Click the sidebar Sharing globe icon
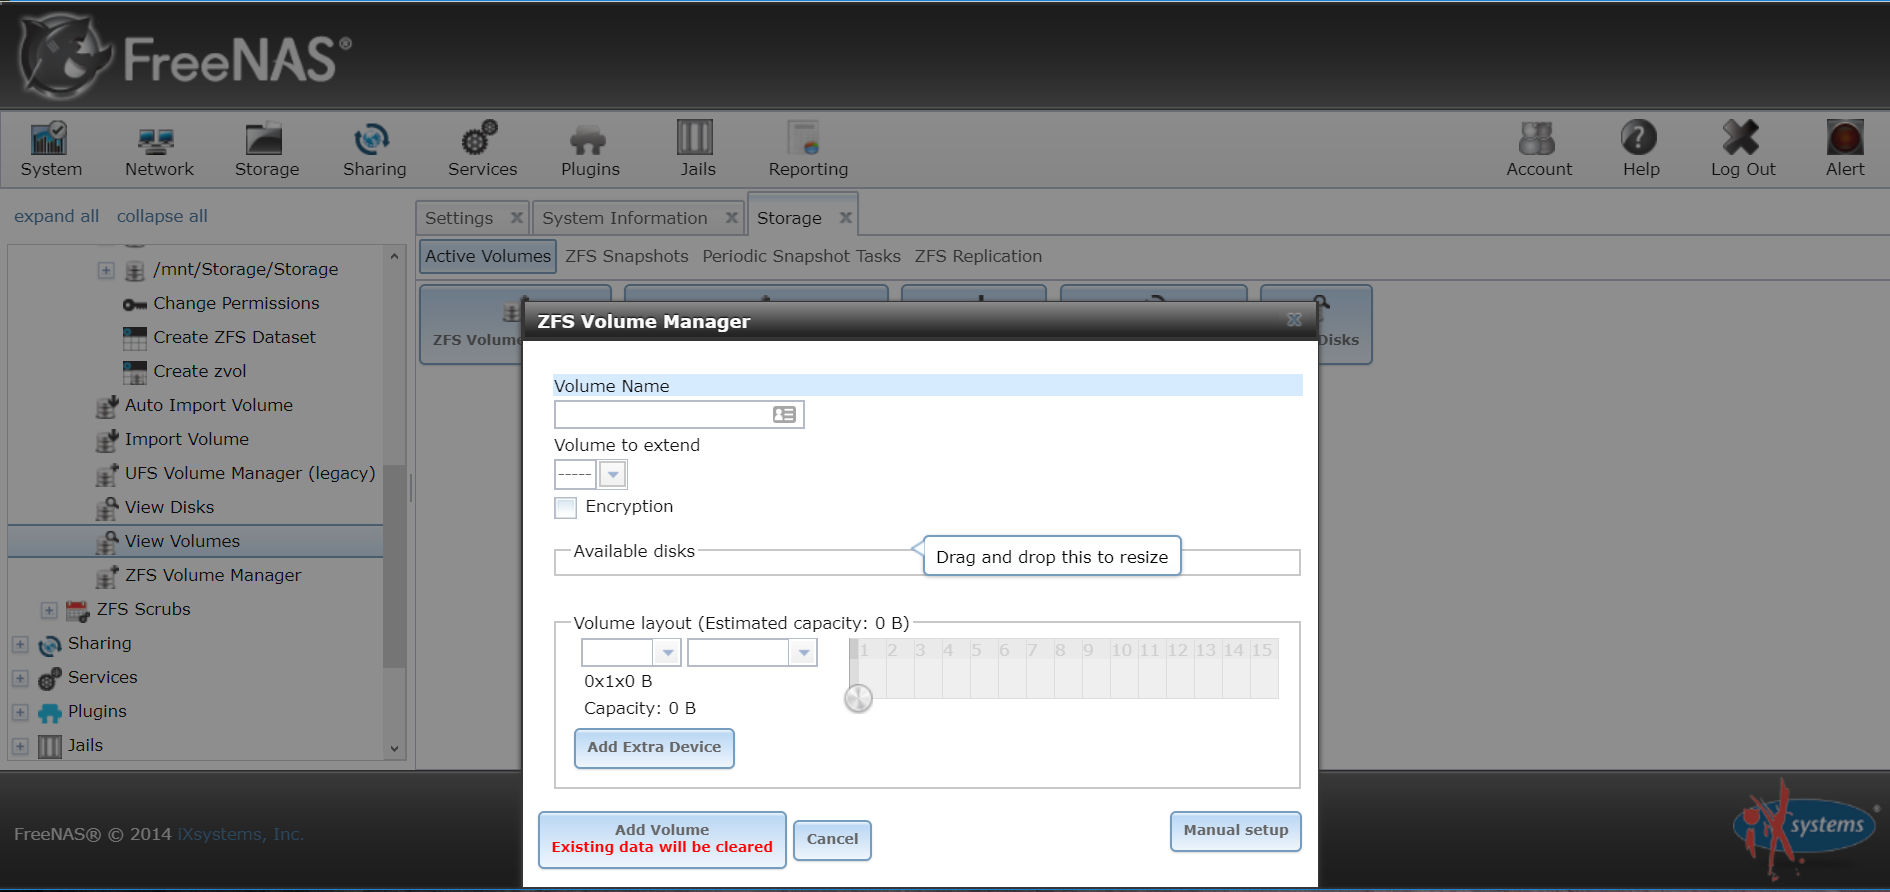 click(50, 644)
